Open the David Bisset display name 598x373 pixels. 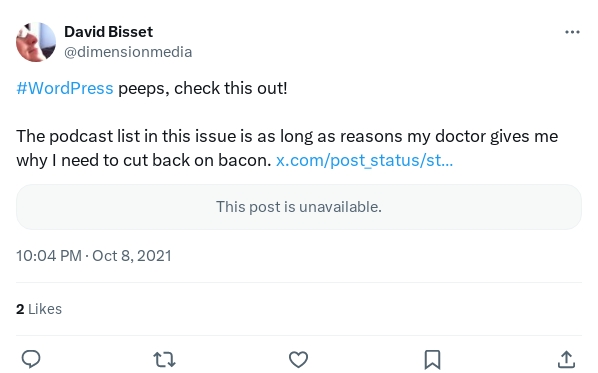point(108,32)
